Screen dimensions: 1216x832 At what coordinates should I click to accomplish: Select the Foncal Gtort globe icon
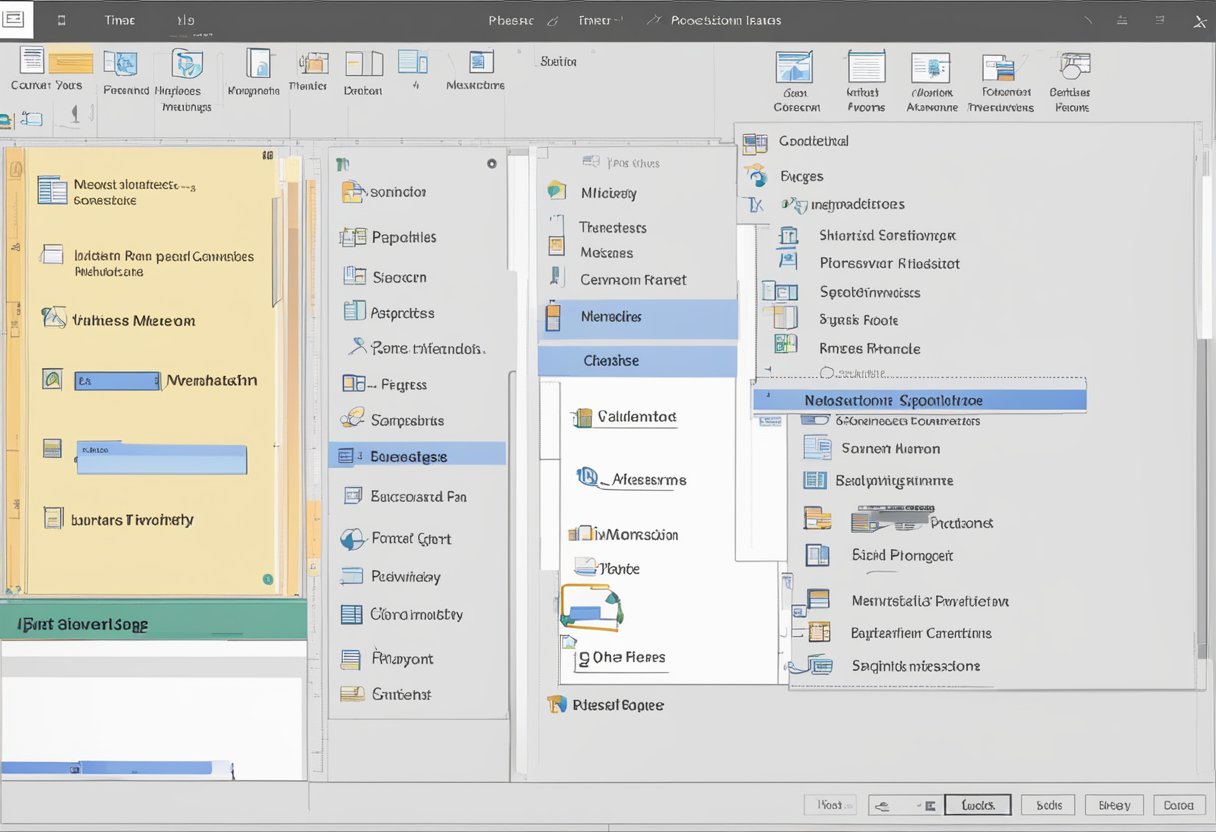[352, 539]
